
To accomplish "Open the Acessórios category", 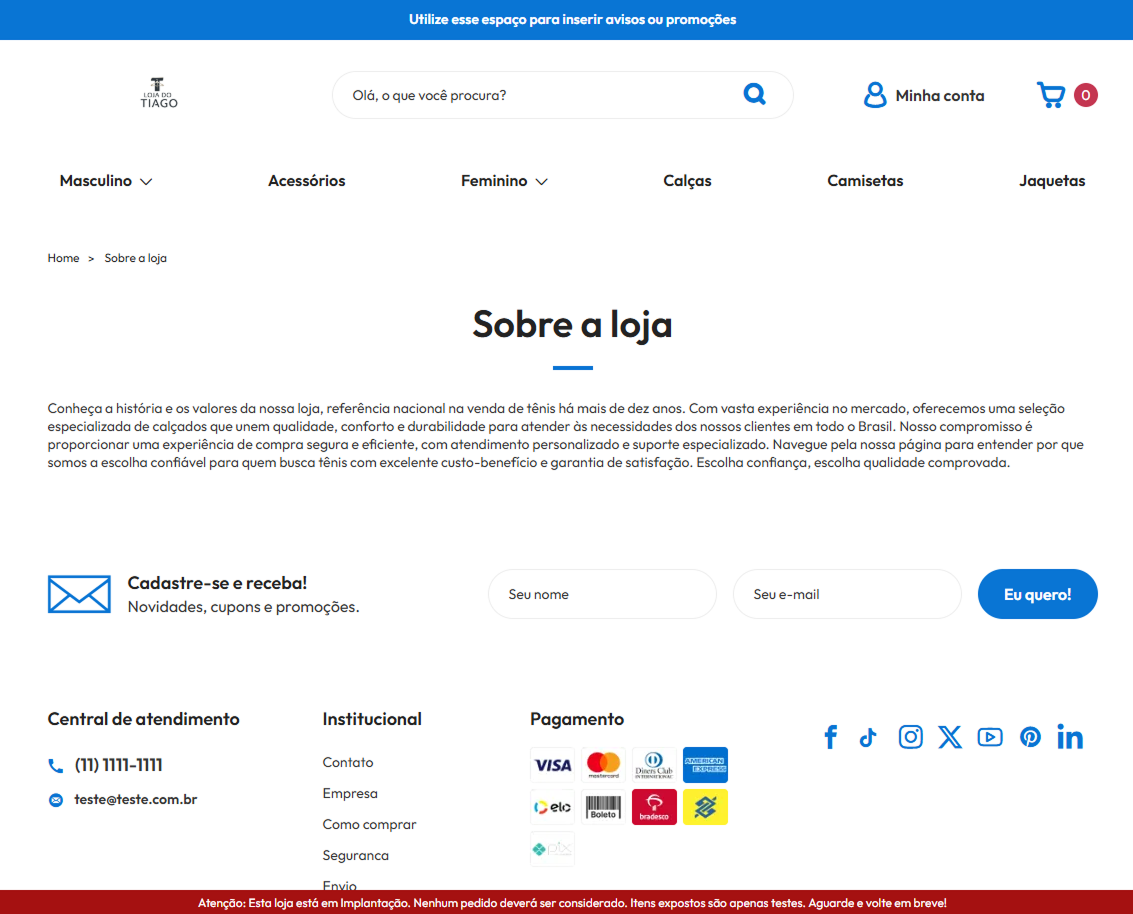I will point(306,181).
